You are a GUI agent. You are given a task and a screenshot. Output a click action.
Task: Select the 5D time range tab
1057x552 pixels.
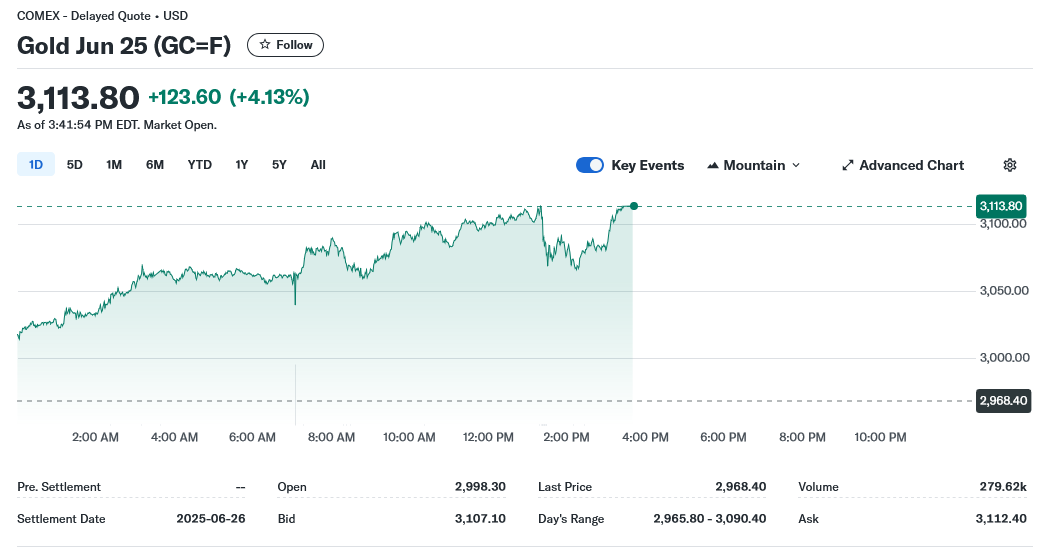(75, 164)
